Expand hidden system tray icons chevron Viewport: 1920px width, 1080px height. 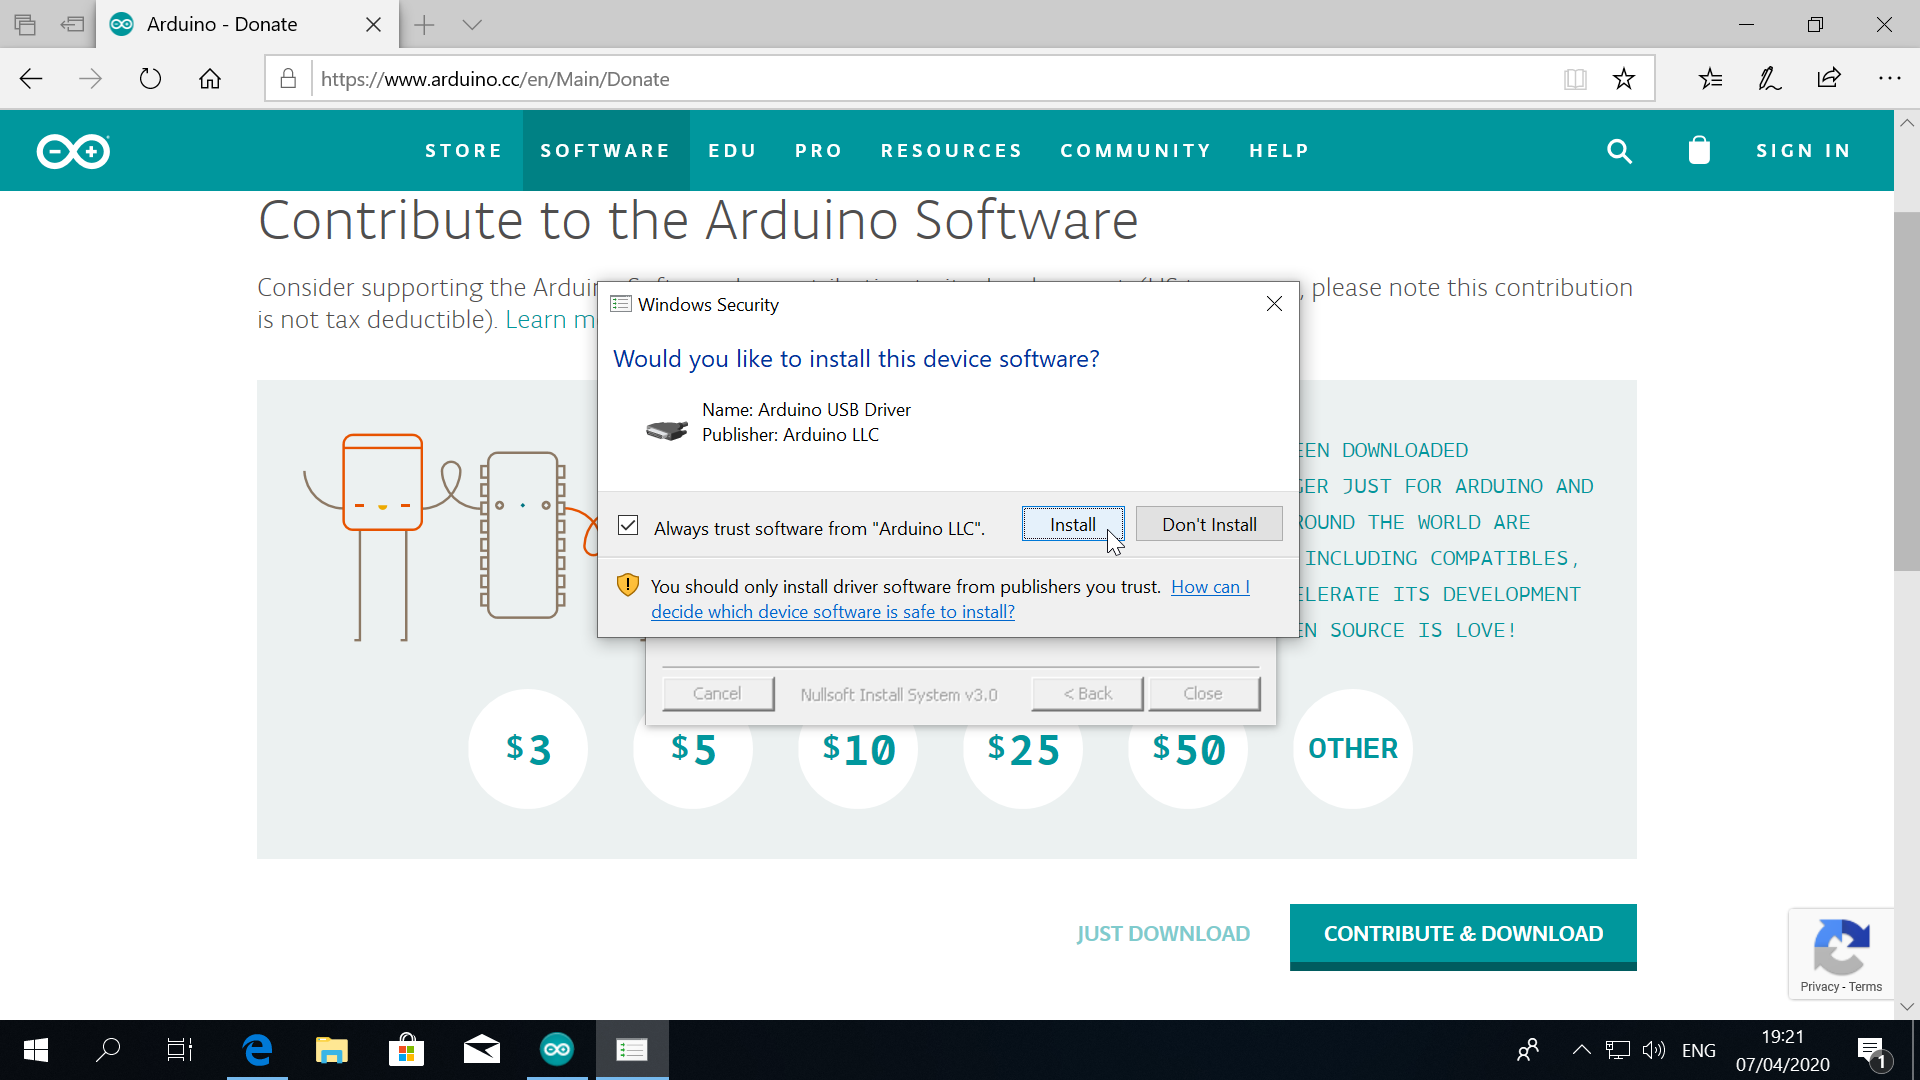pos(1581,1050)
